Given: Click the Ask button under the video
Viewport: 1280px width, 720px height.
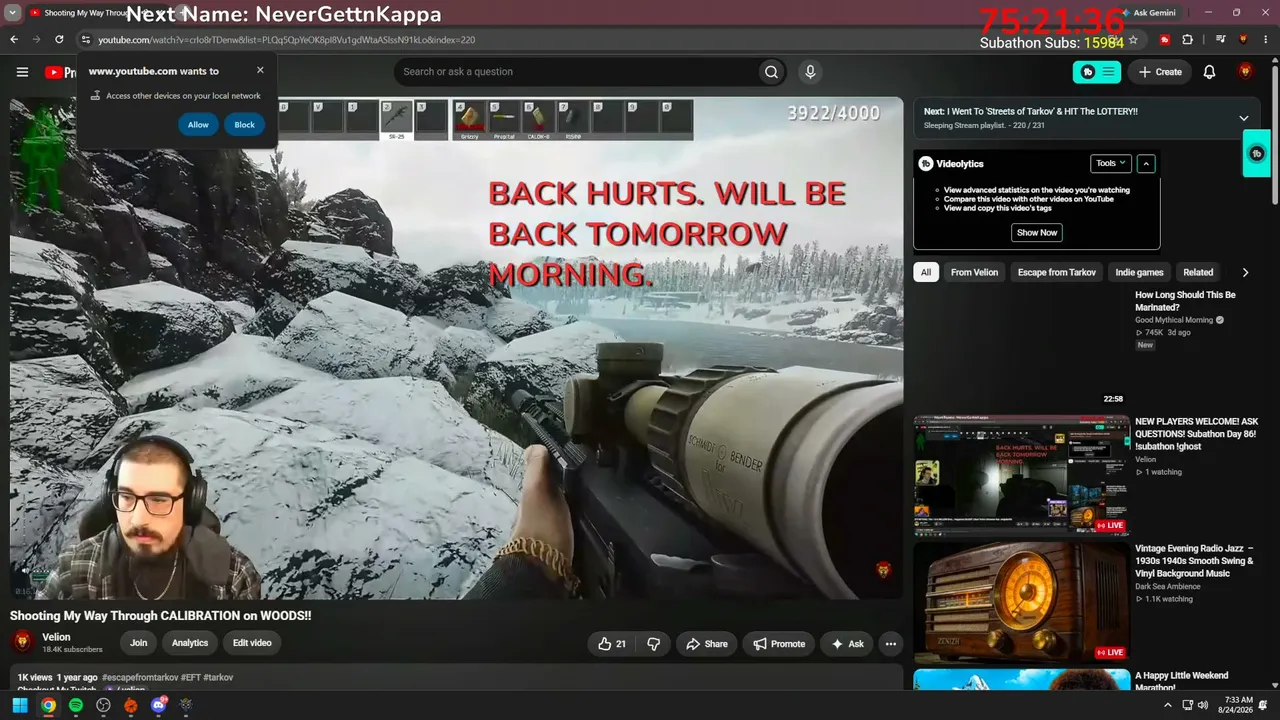Looking at the screenshot, I should coord(847,644).
